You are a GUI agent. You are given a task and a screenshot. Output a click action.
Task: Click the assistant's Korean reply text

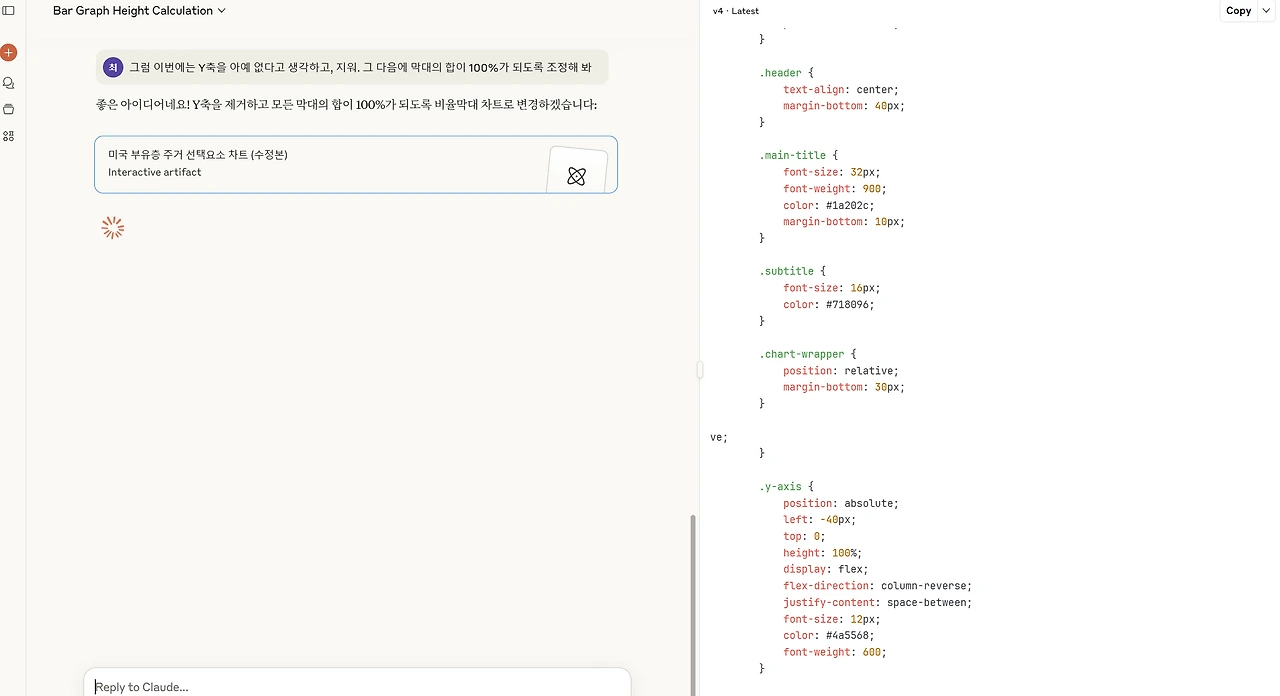point(346,104)
